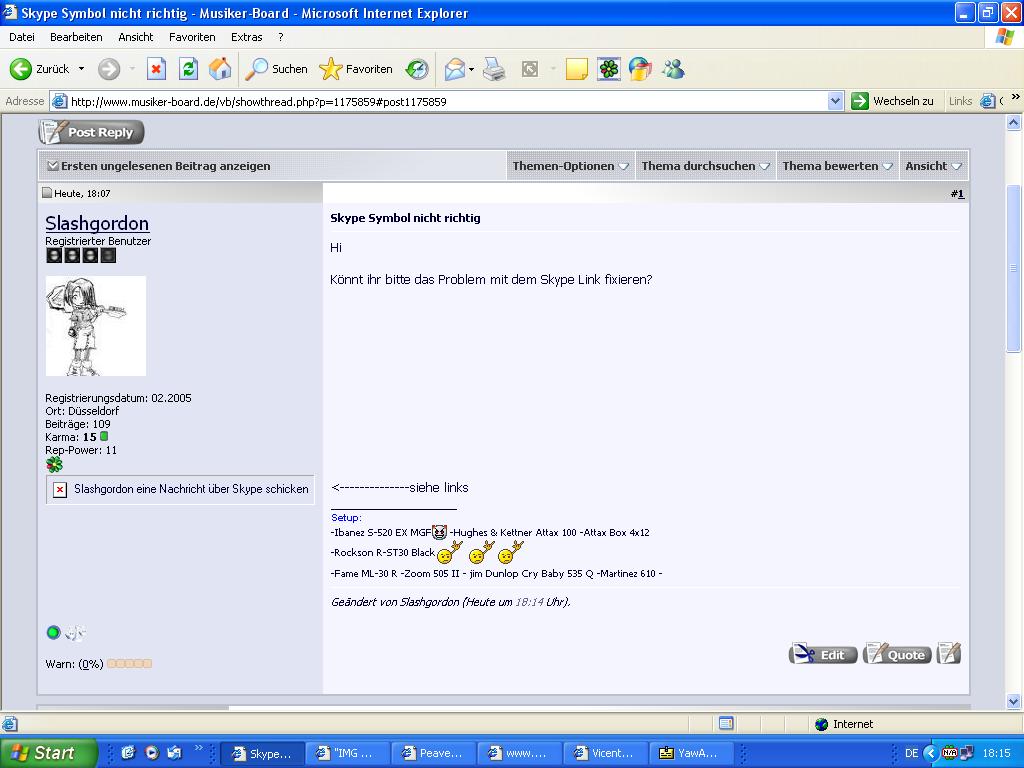
Task: Click the Messenger people icon in toolbar
Action: (x=673, y=69)
